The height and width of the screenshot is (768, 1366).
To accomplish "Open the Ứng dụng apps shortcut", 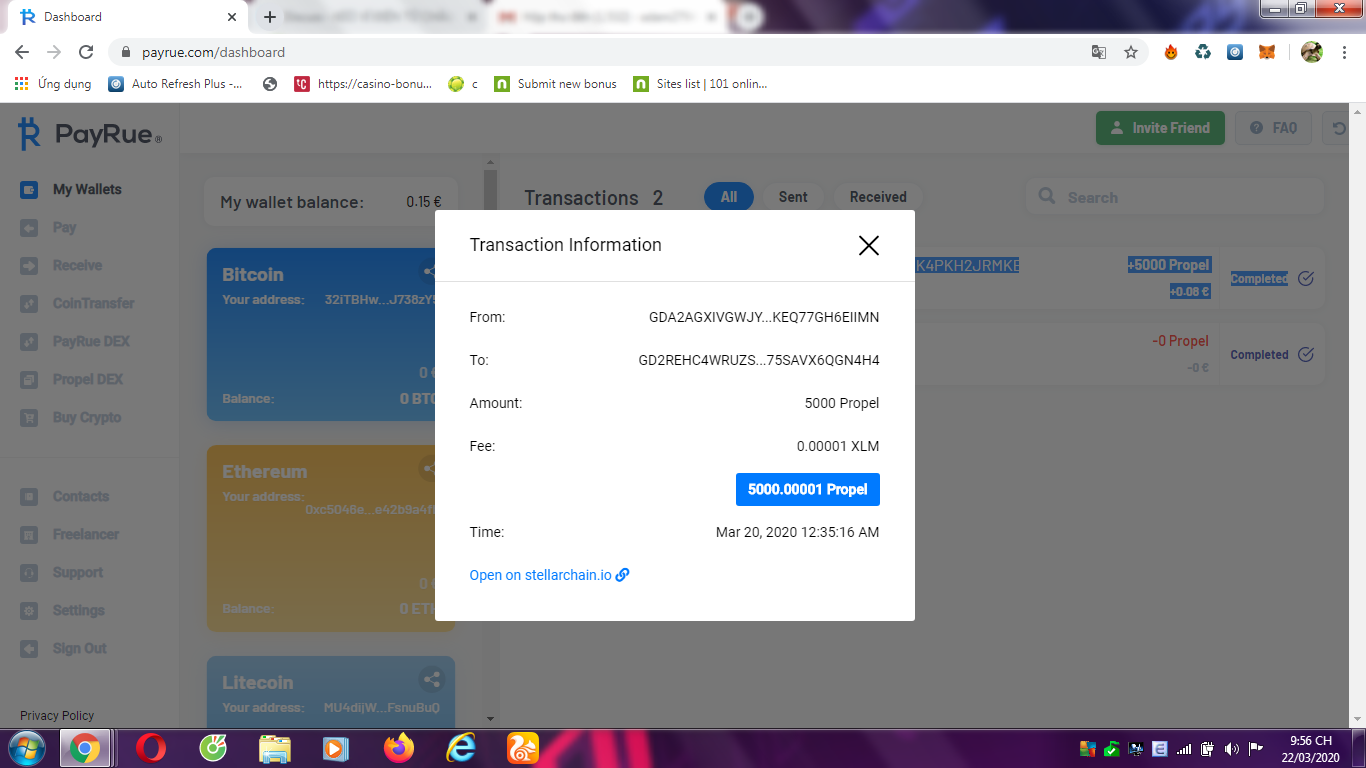I will coord(53,84).
